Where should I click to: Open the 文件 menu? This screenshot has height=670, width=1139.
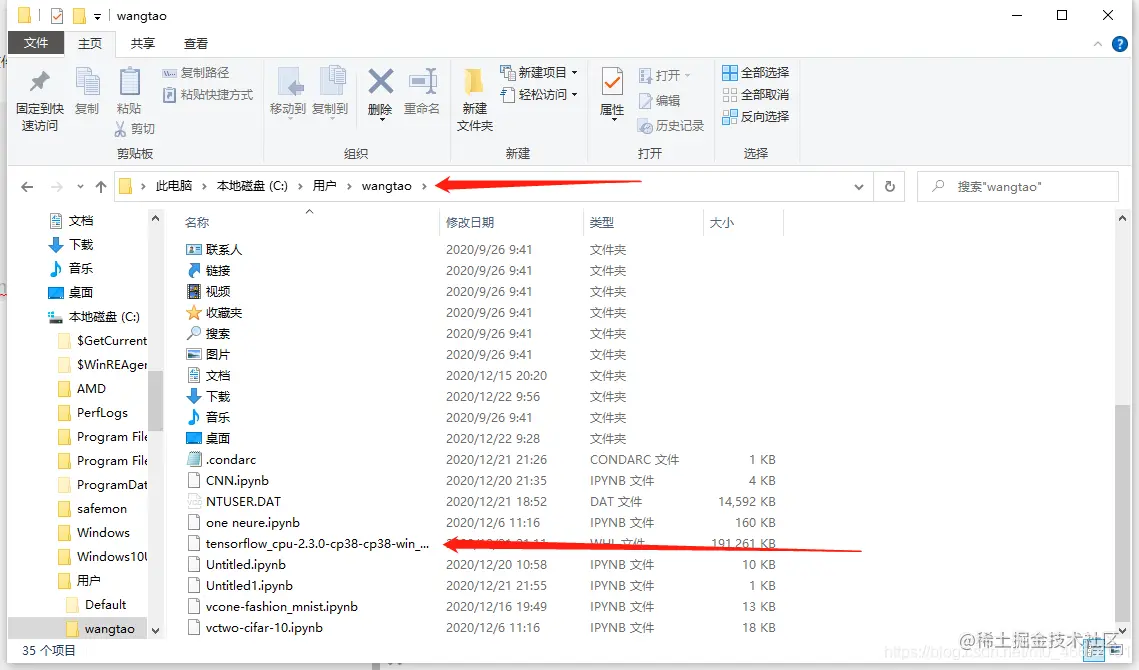click(36, 43)
